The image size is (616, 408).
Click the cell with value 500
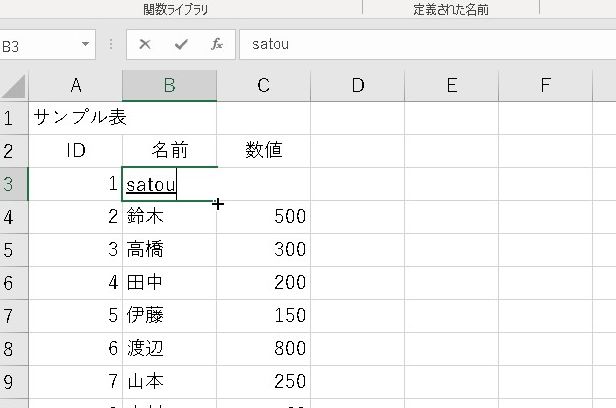[x=263, y=217]
